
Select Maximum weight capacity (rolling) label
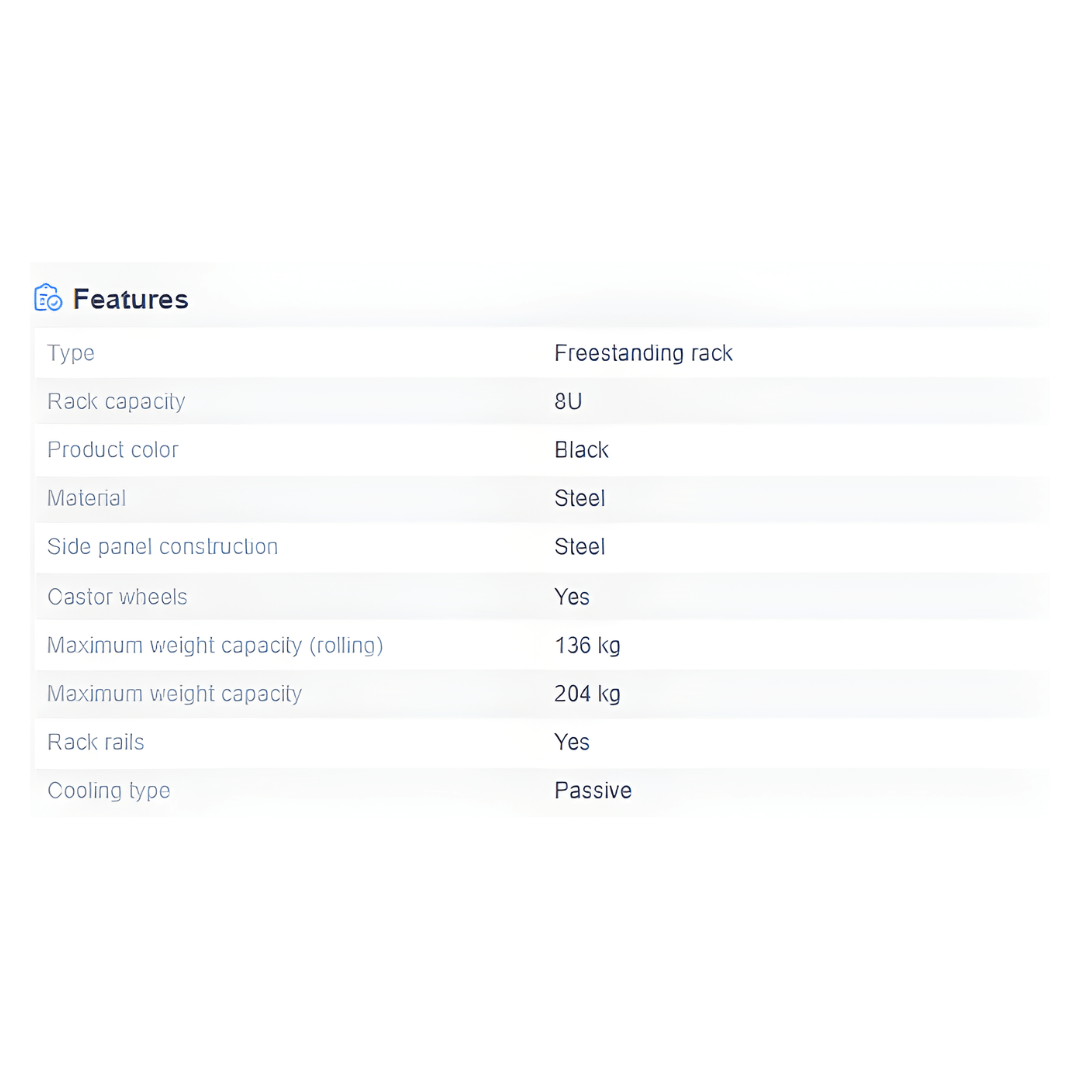point(215,645)
